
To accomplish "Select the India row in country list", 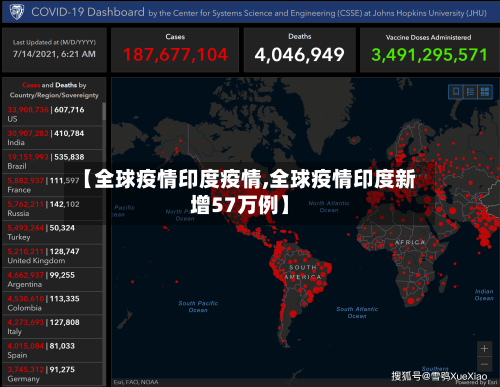I will point(52,138).
